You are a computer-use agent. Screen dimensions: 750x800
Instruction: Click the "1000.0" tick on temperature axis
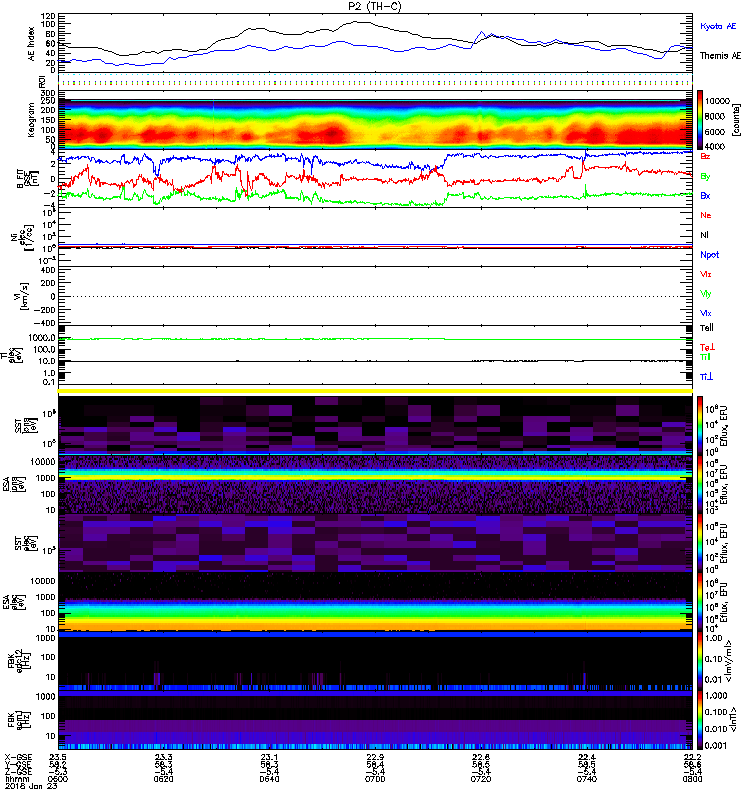42,338
